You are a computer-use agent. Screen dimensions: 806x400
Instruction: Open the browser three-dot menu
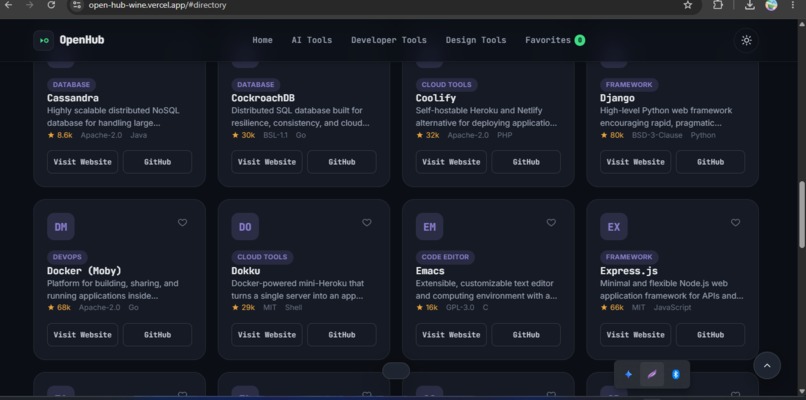[794, 5]
